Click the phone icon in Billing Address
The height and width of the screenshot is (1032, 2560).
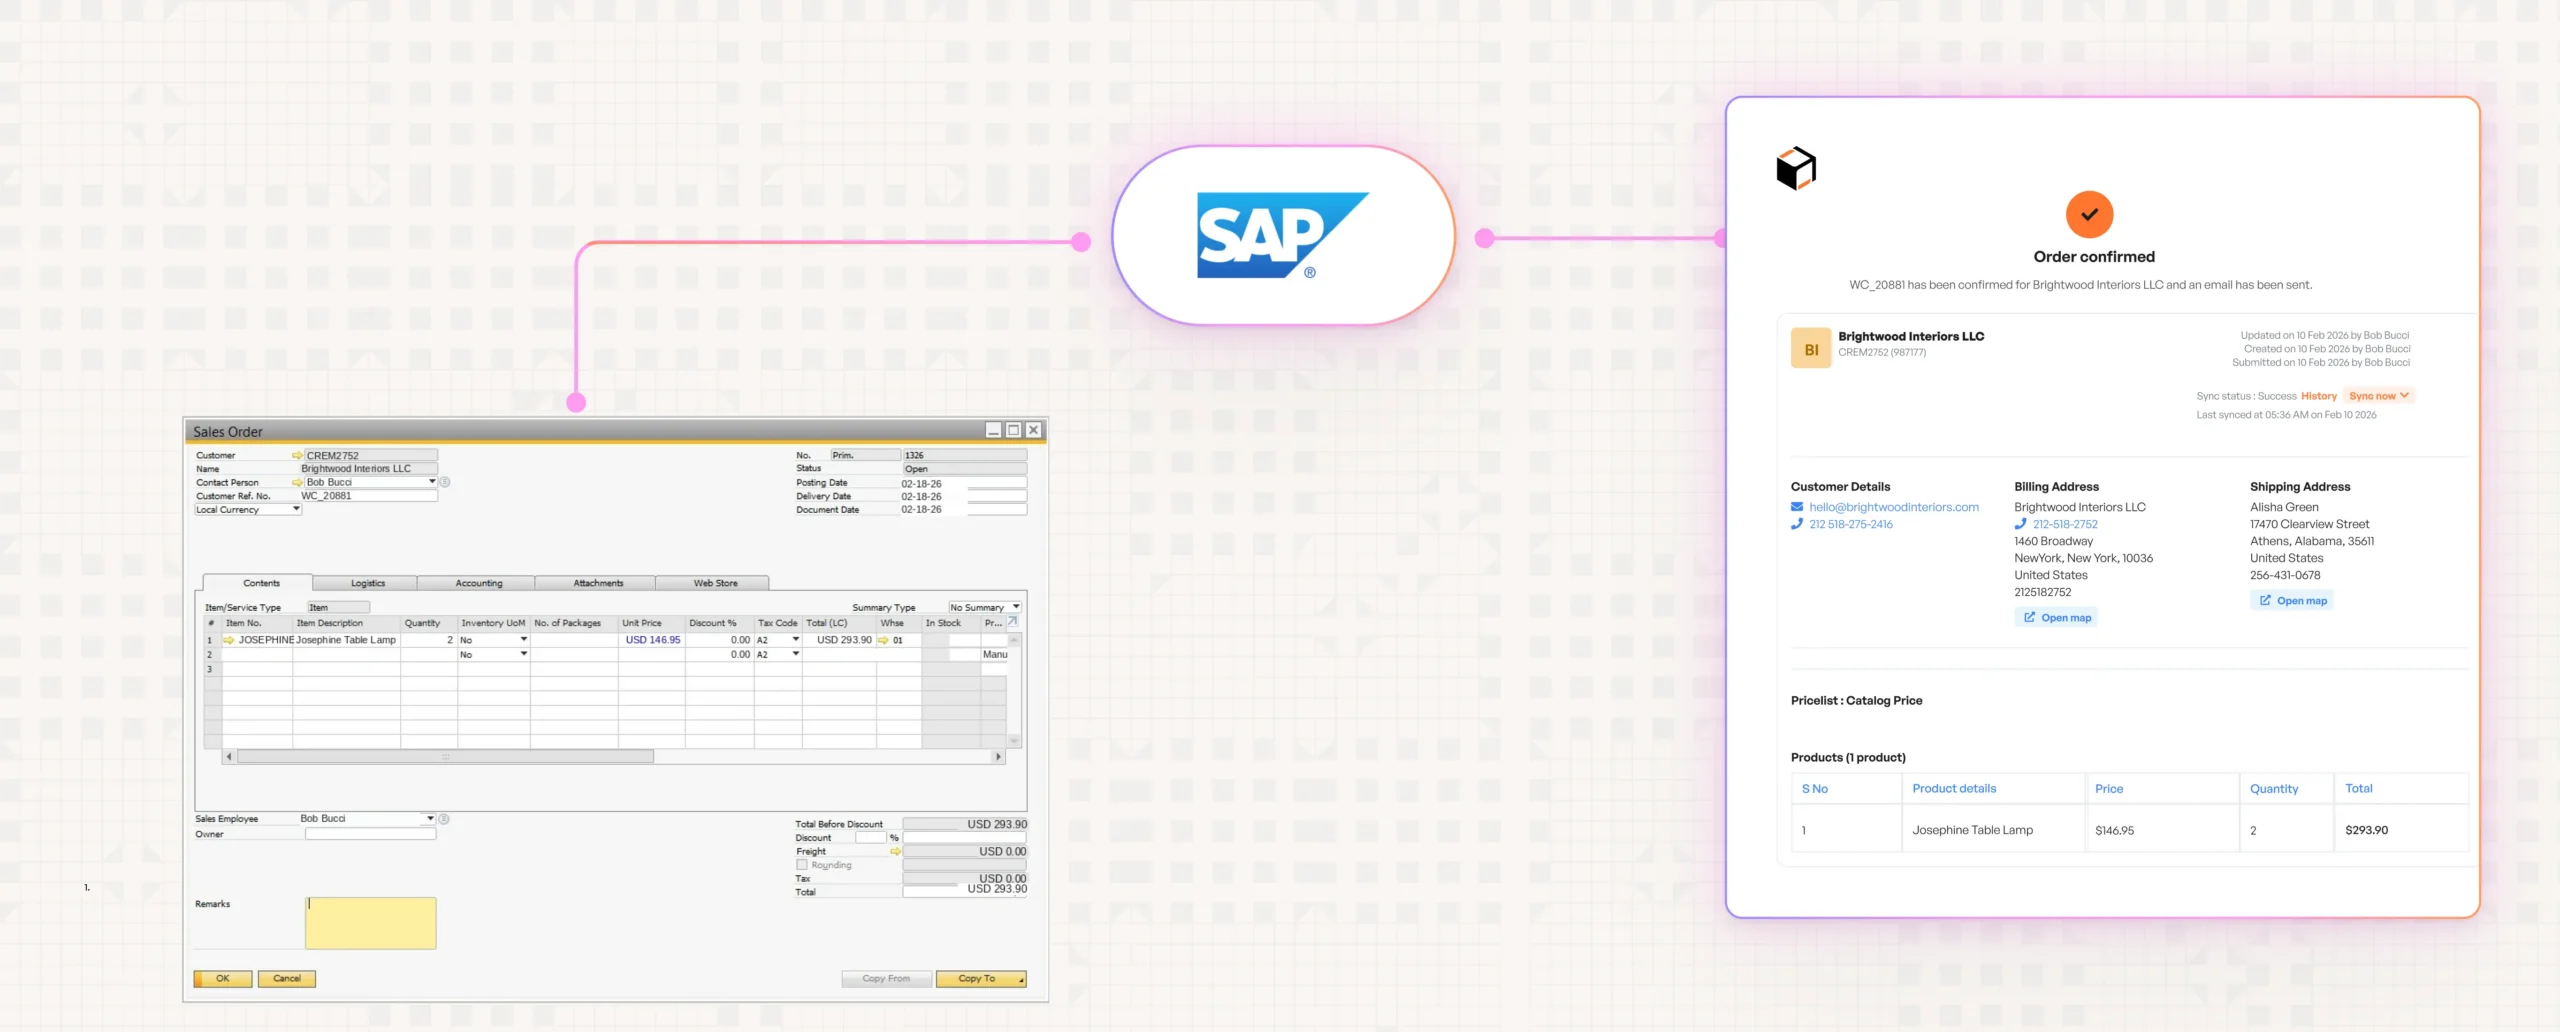click(x=2020, y=524)
